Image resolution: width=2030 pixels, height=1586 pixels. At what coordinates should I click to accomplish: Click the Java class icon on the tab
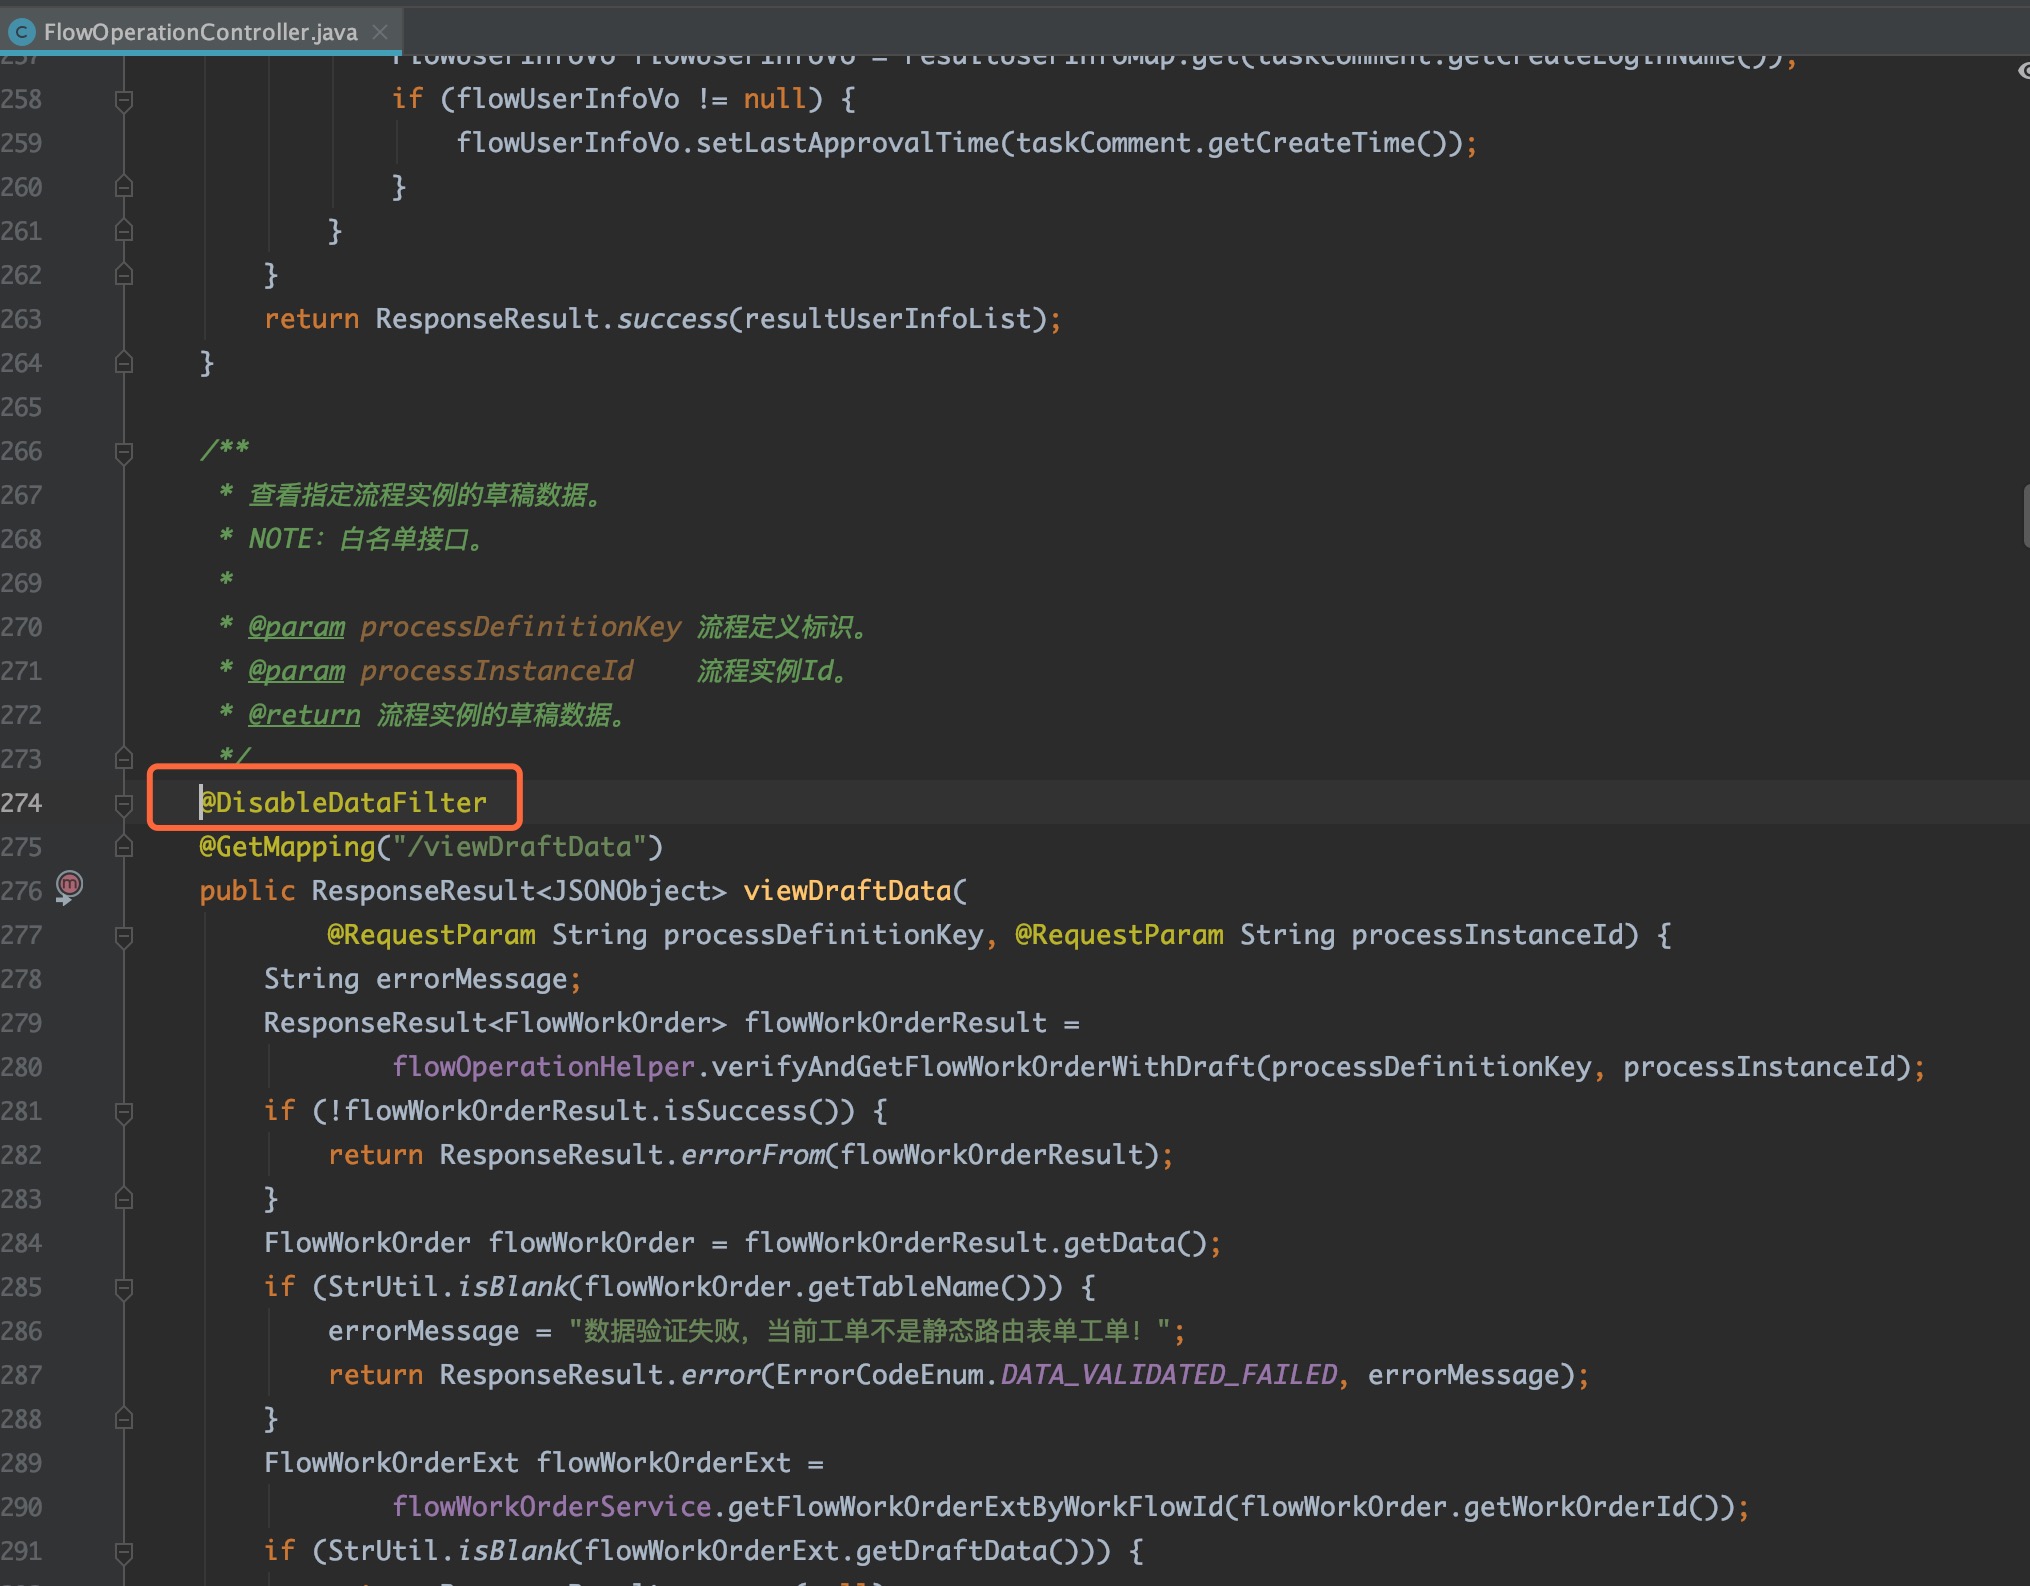[21, 32]
